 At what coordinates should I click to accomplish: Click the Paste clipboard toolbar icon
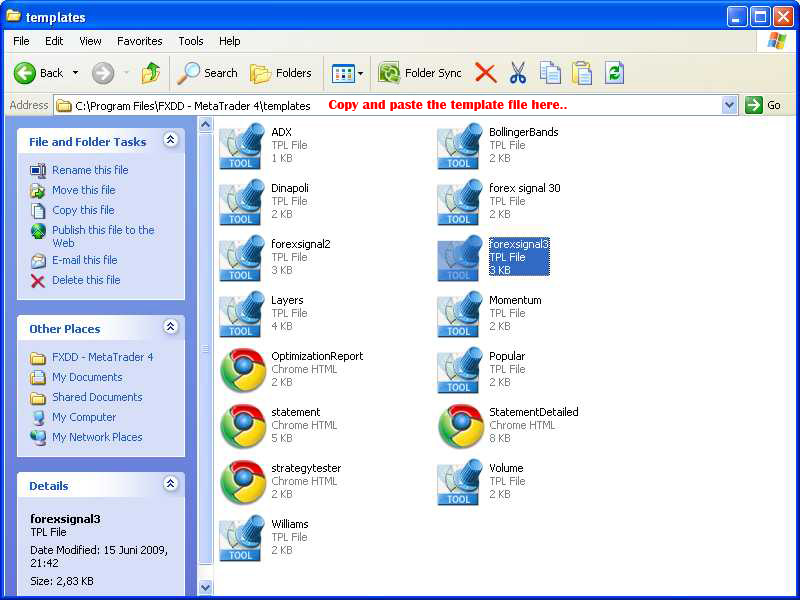582,73
